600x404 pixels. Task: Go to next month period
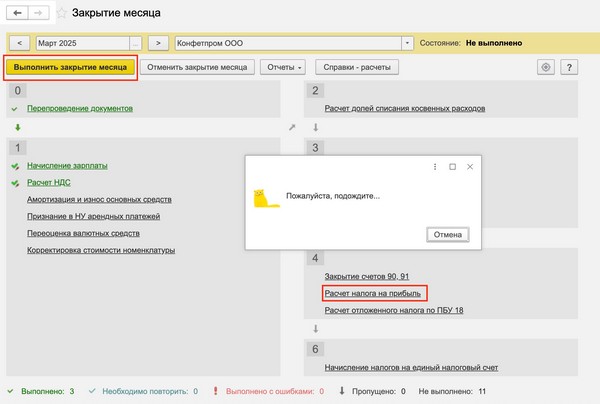click(158, 44)
